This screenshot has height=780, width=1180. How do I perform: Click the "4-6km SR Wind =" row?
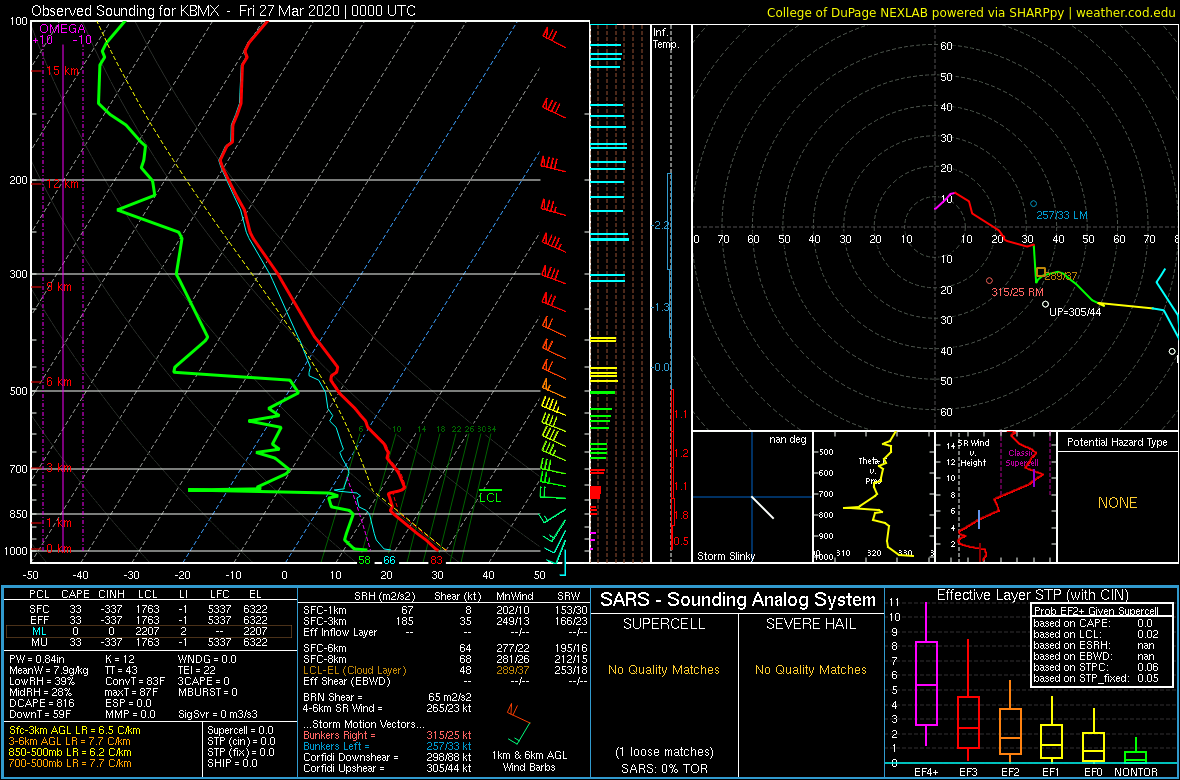pyautogui.click(x=387, y=708)
